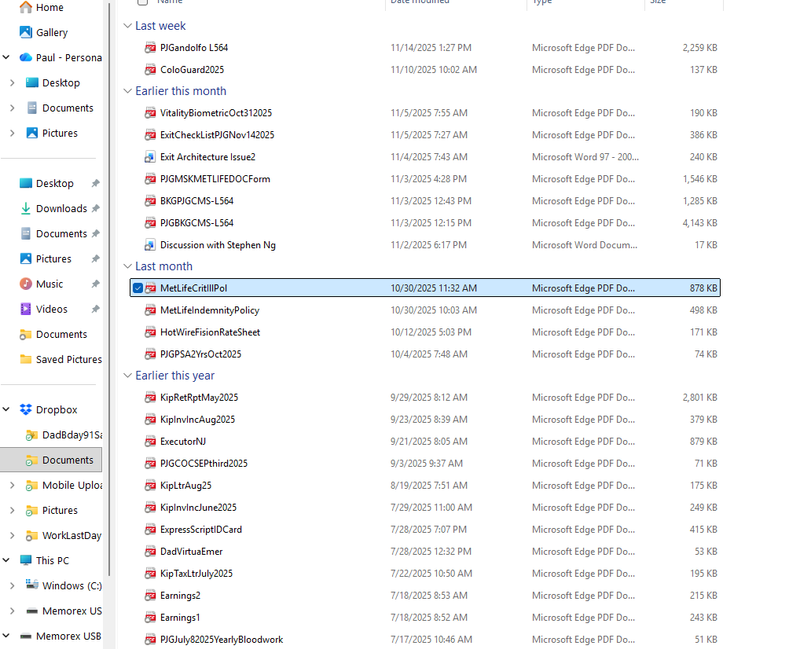Click PDF icon of ColoGuard2025
This screenshot has width=800, height=649.
(150, 70)
